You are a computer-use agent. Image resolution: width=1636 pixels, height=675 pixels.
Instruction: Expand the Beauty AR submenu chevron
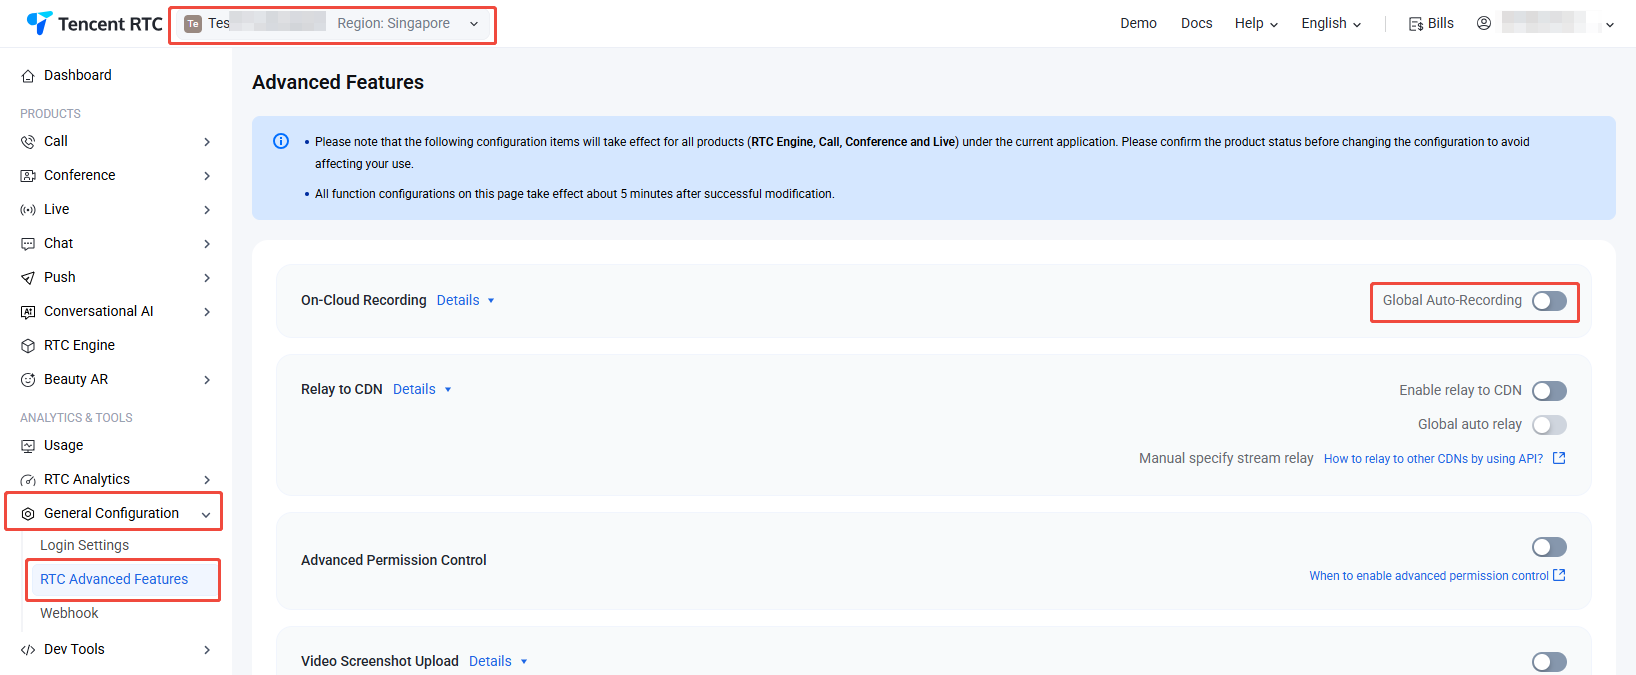coord(207,380)
